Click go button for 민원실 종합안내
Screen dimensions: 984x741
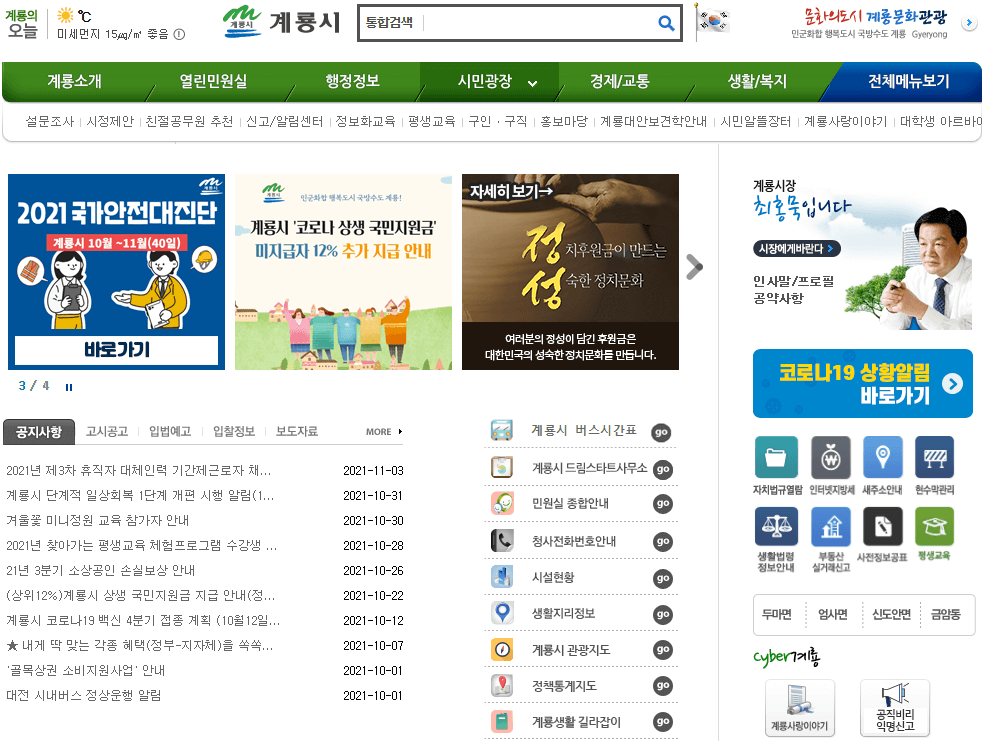(663, 504)
